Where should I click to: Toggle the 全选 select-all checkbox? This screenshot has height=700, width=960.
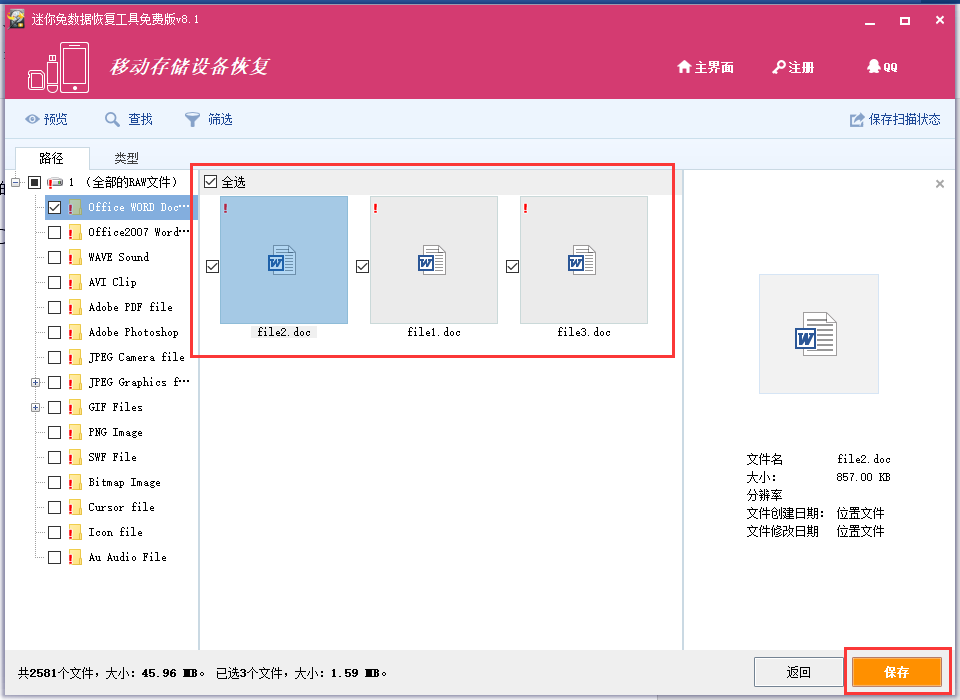211,182
